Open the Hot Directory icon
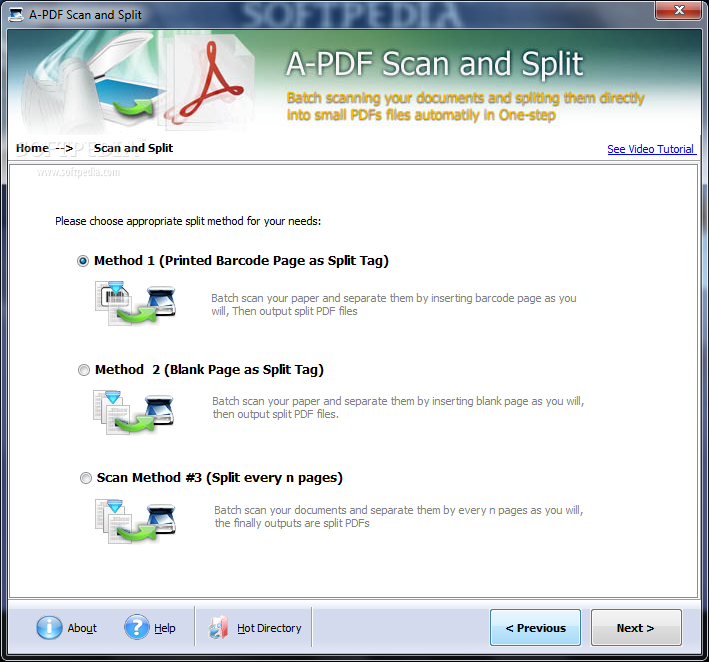This screenshot has height=662, width=709. click(x=218, y=628)
